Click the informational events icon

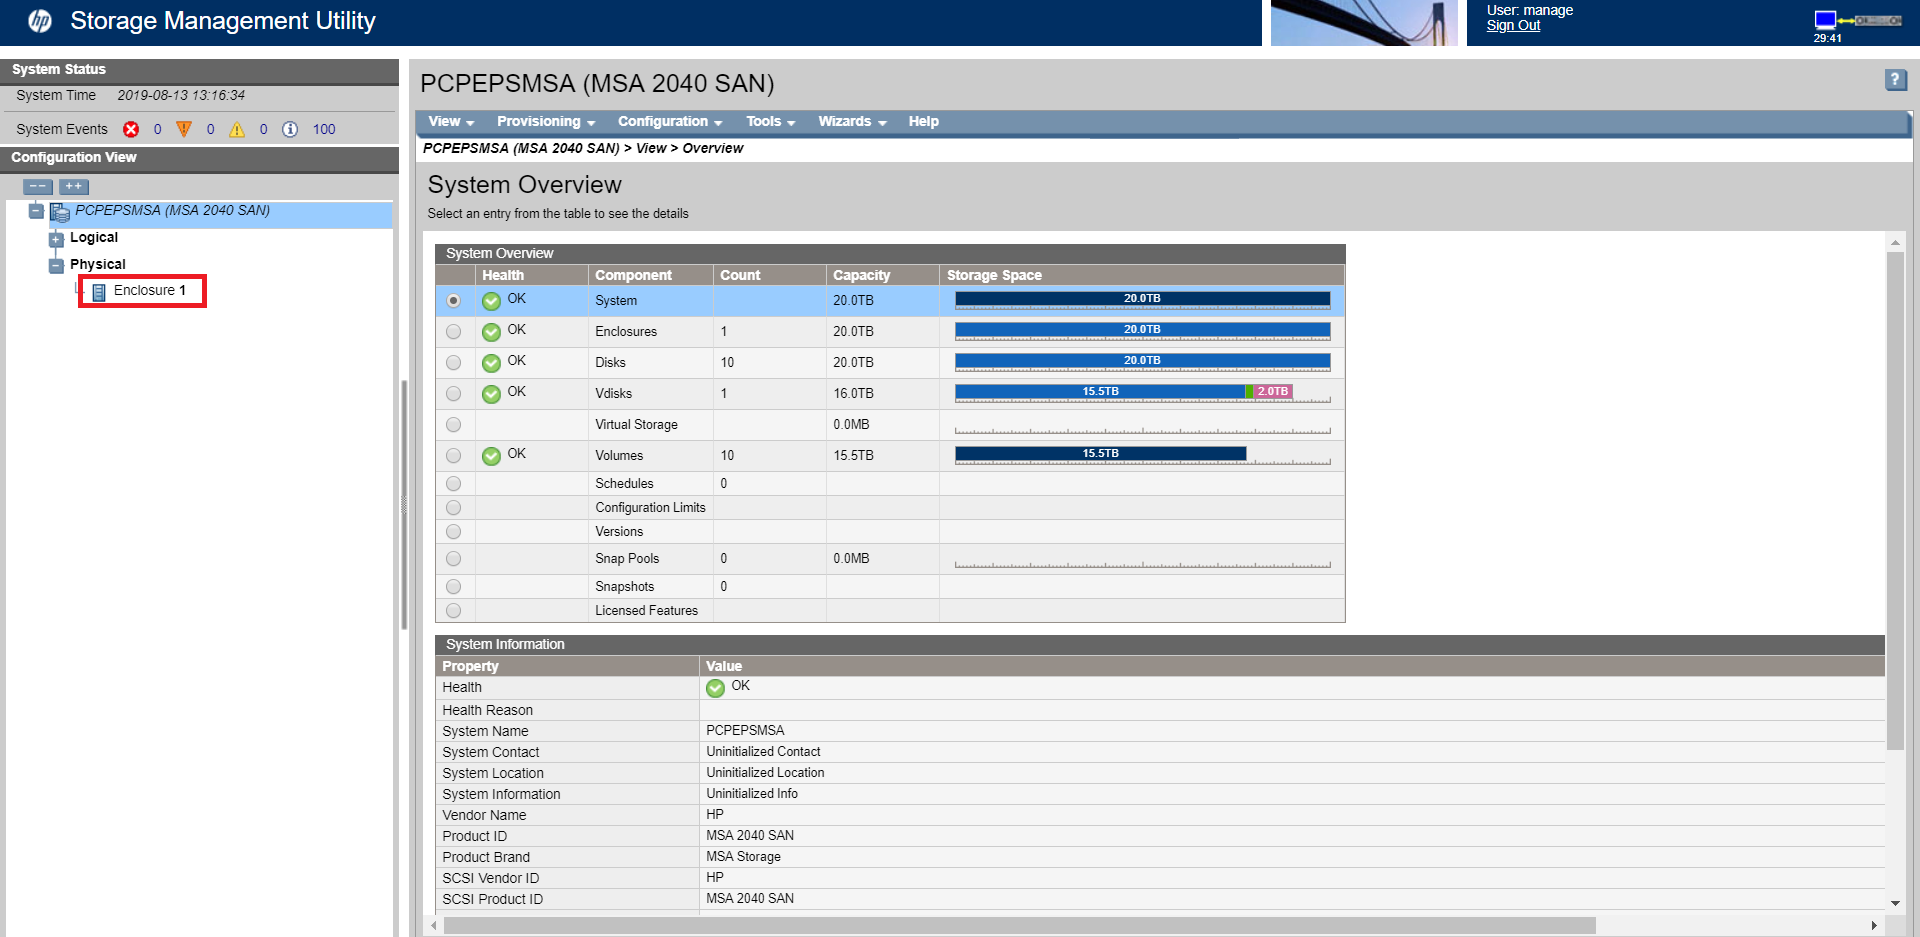[x=290, y=129]
